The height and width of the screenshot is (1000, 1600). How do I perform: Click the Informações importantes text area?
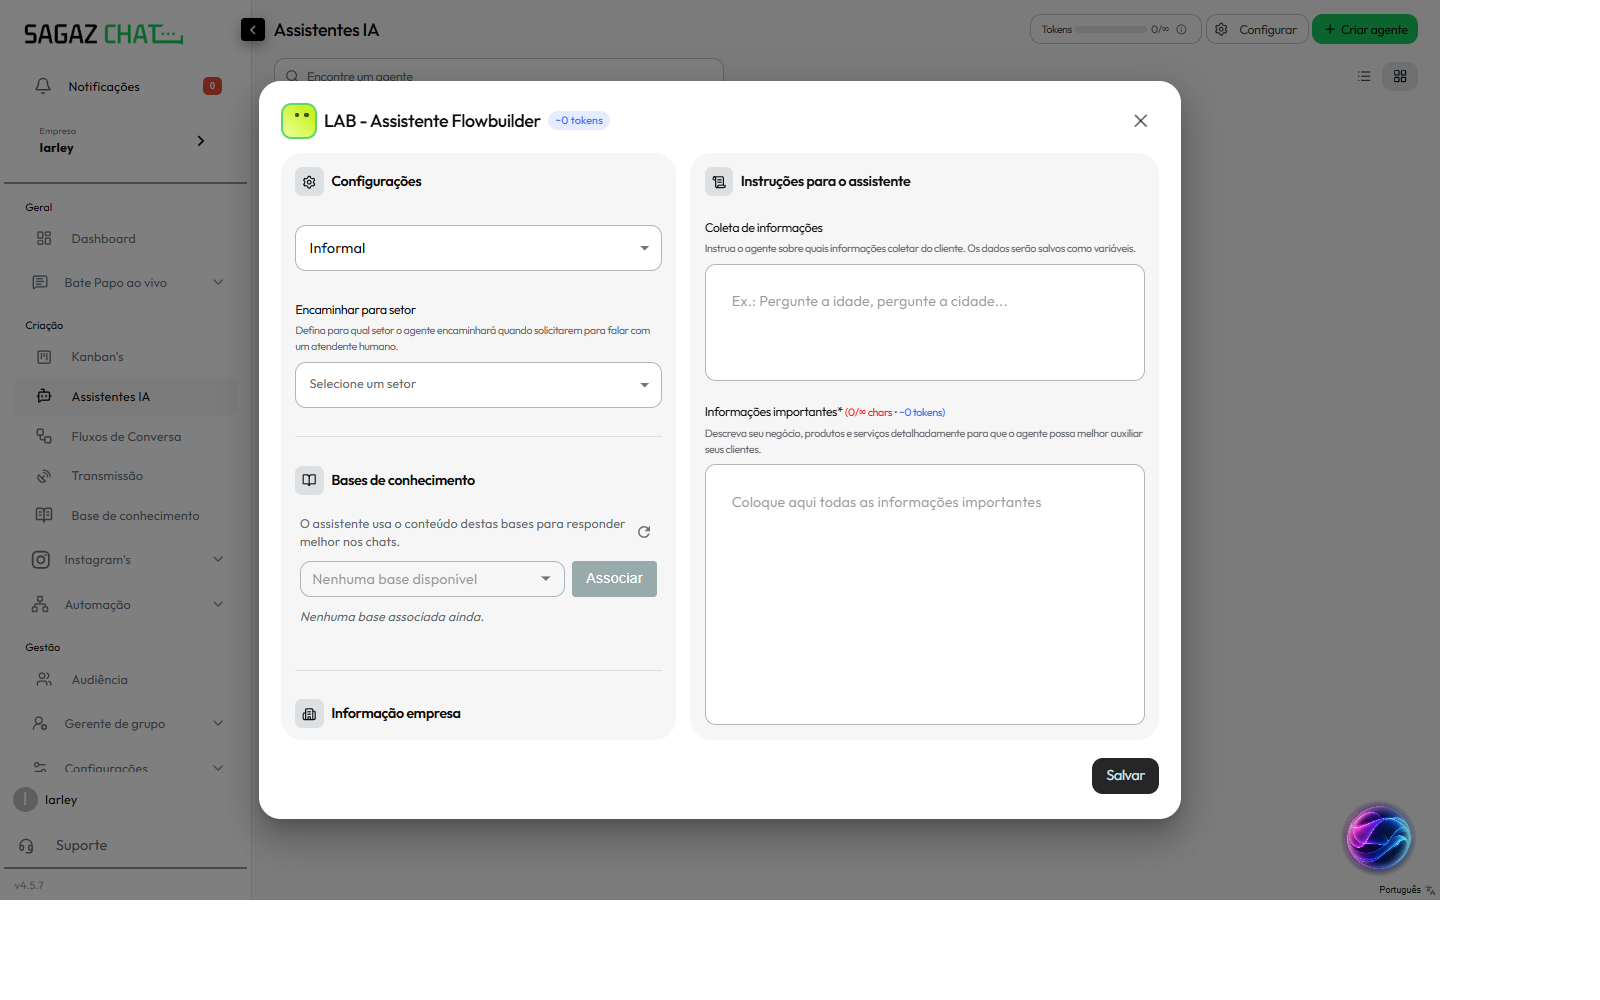[x=925, y=594]
